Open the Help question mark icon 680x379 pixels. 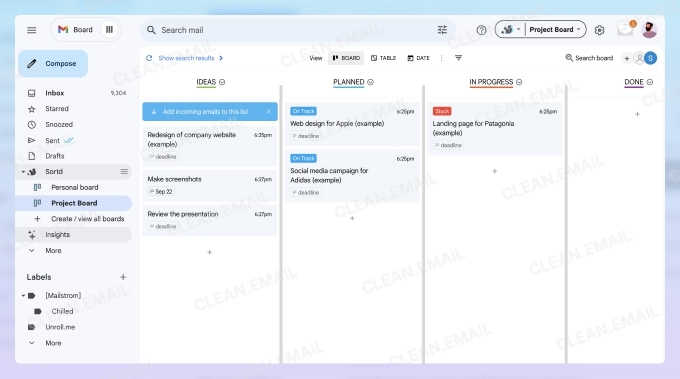pos(481,30)
